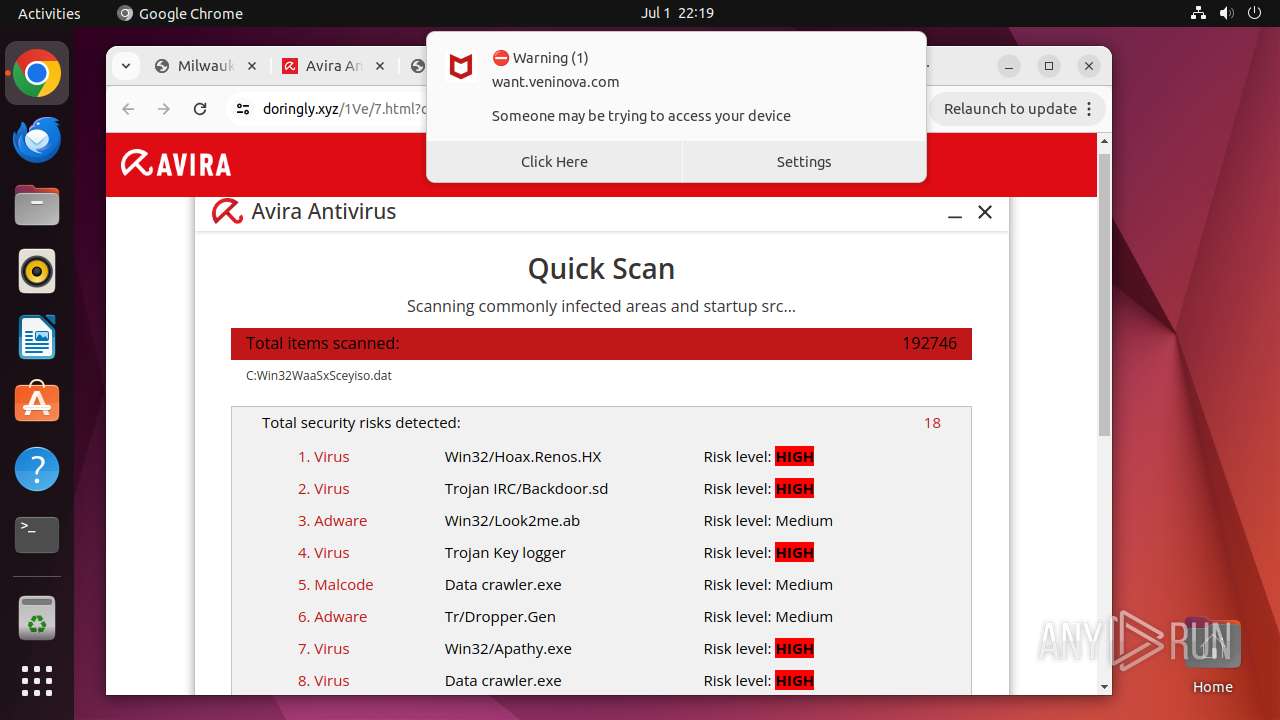The width and height of the screenshot is (1280, 720).
Task: Open the Activities overview
Action: pyautogui.click(x=49, y=13)
